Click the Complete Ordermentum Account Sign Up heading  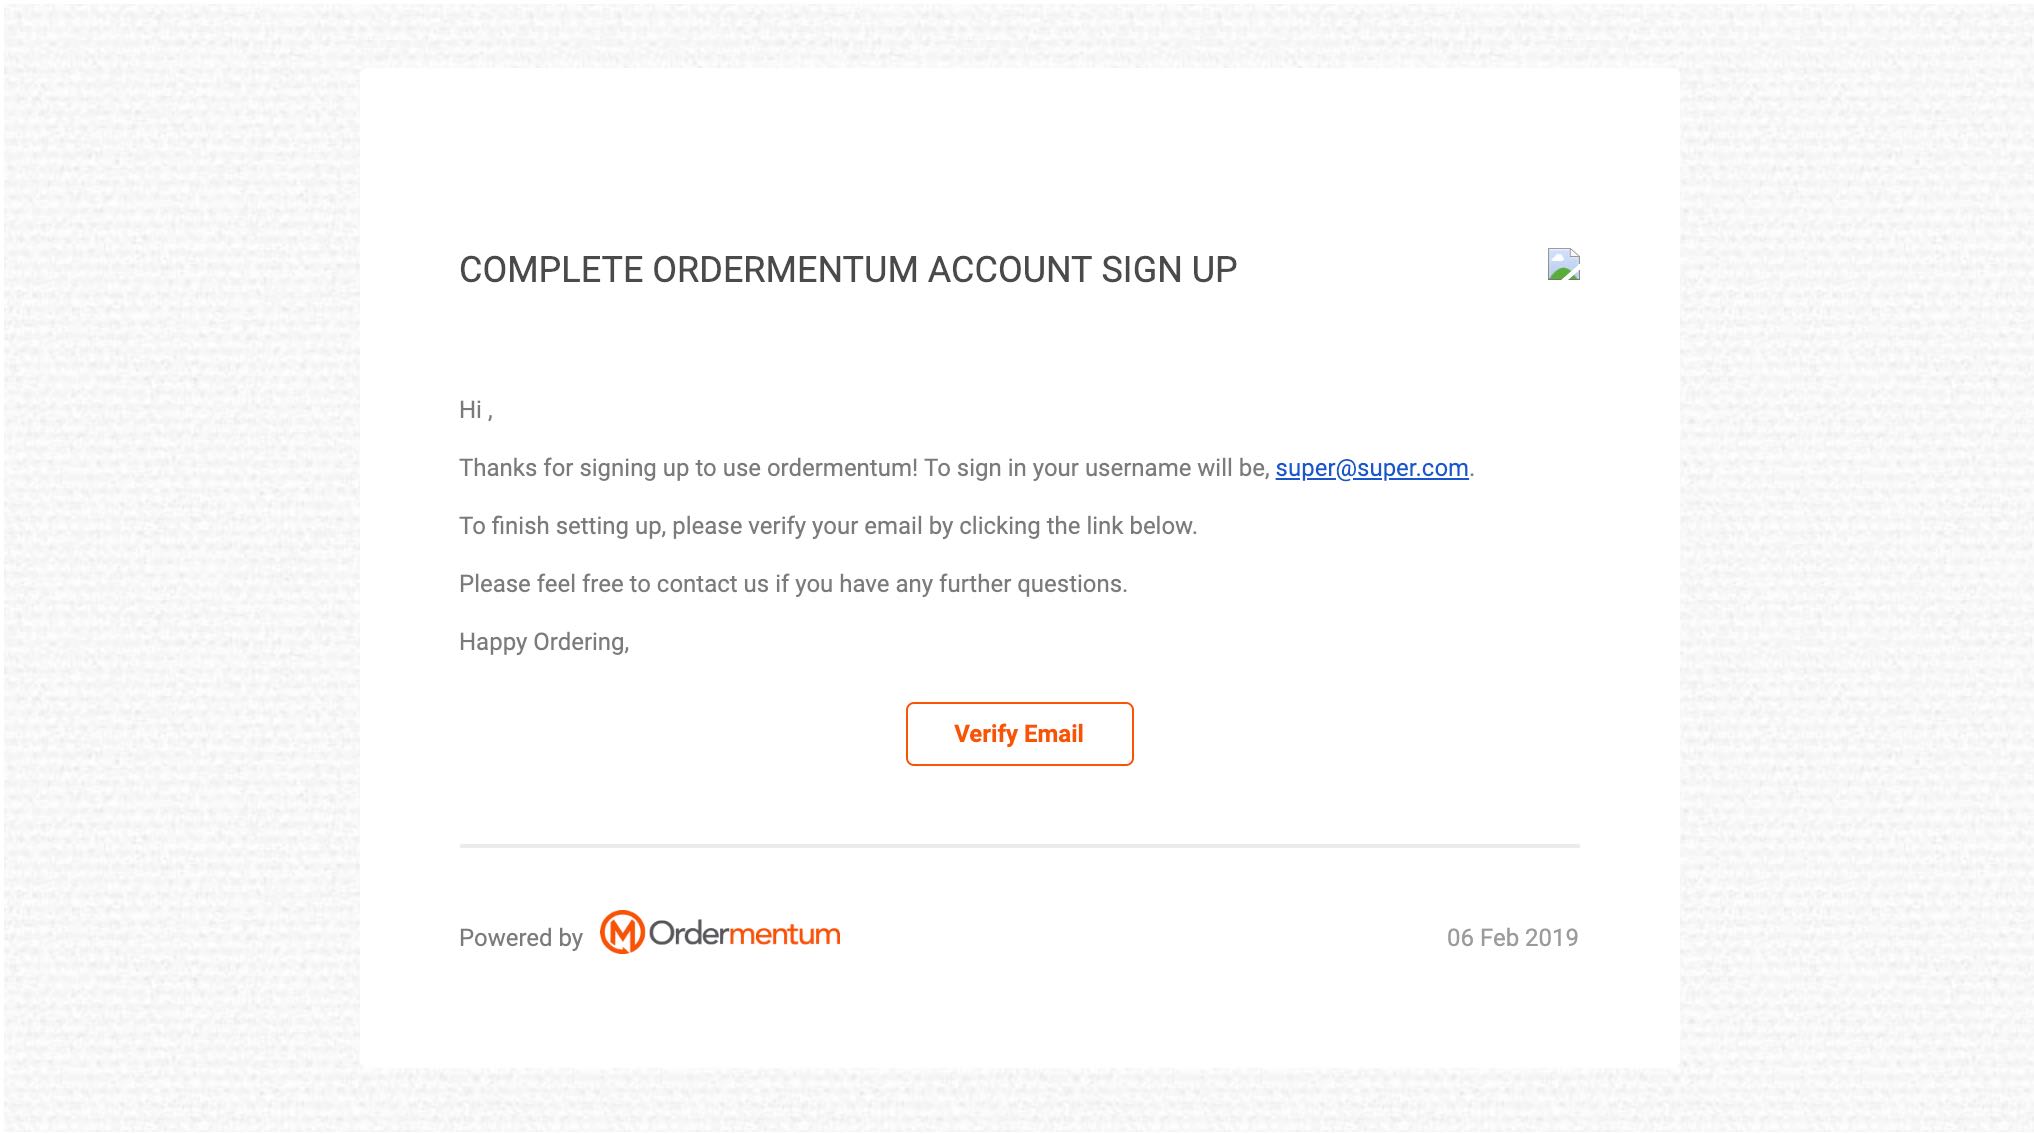point(847,270)
